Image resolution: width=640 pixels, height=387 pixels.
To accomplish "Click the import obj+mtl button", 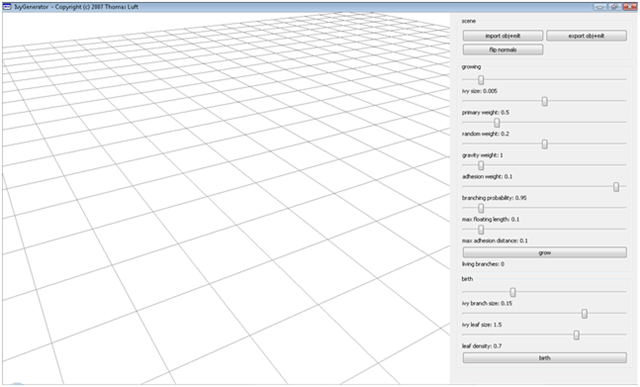I will click(503, 36).
